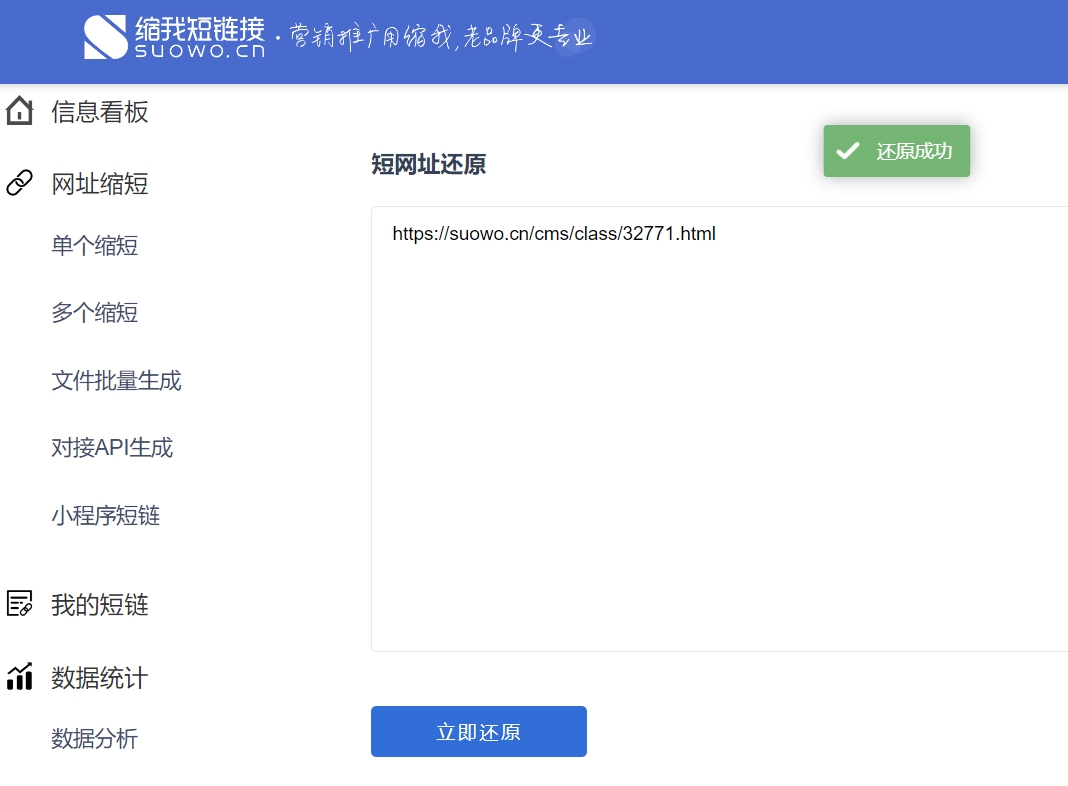Collapse the 网址缩短 menu section
1068x786 pixels.
[x=100, y=184]
